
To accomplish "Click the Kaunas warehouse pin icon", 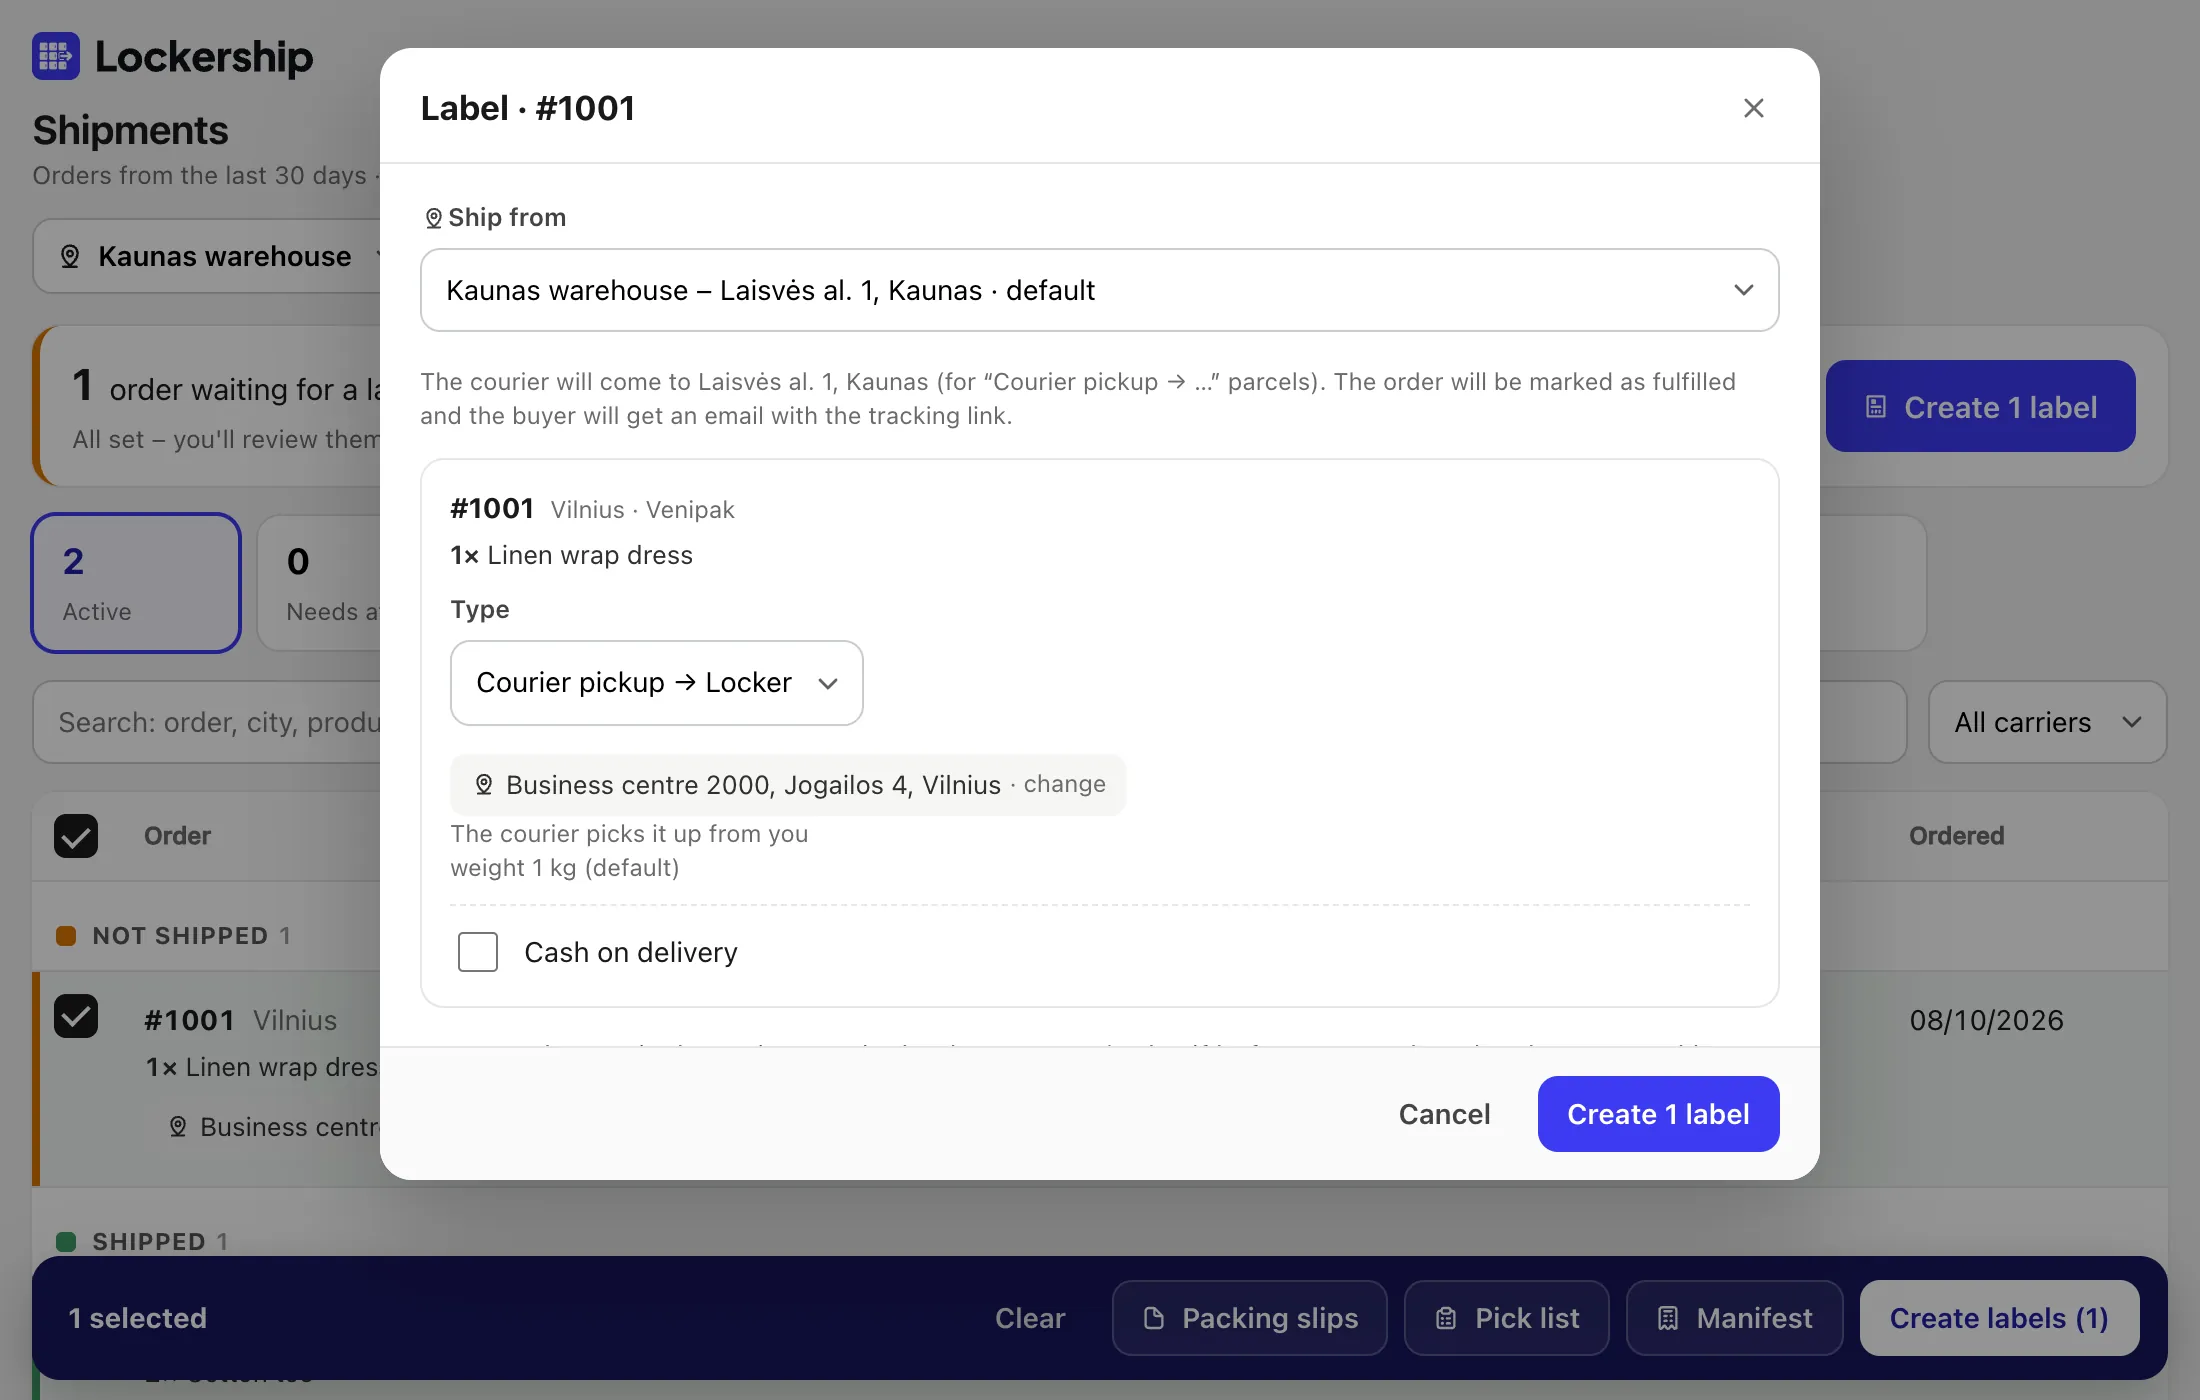I will pyautogui.click(x=70, y=257).
